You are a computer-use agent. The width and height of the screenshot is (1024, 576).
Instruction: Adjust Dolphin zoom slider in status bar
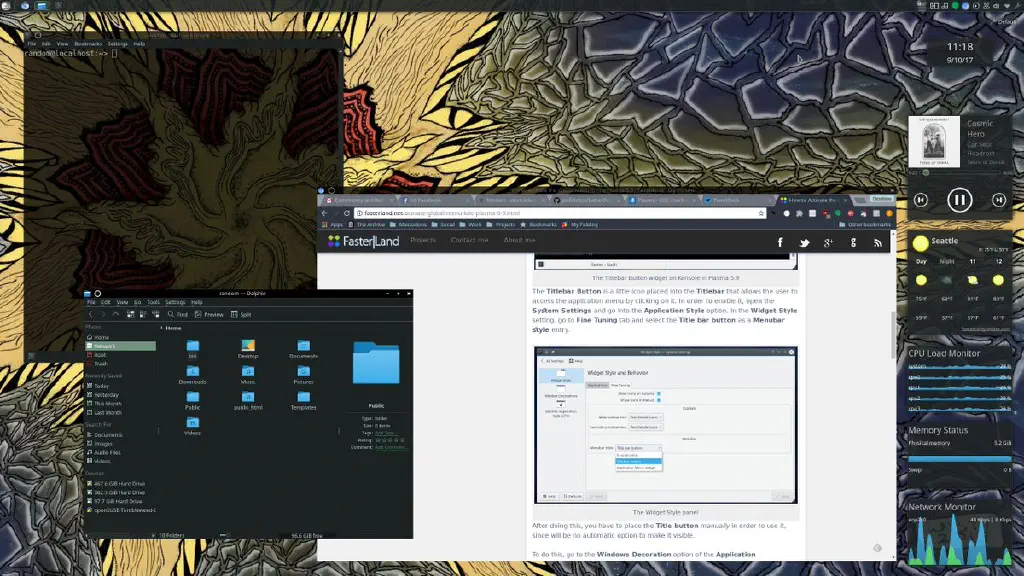pyautogui.click(x=224, y=535)
